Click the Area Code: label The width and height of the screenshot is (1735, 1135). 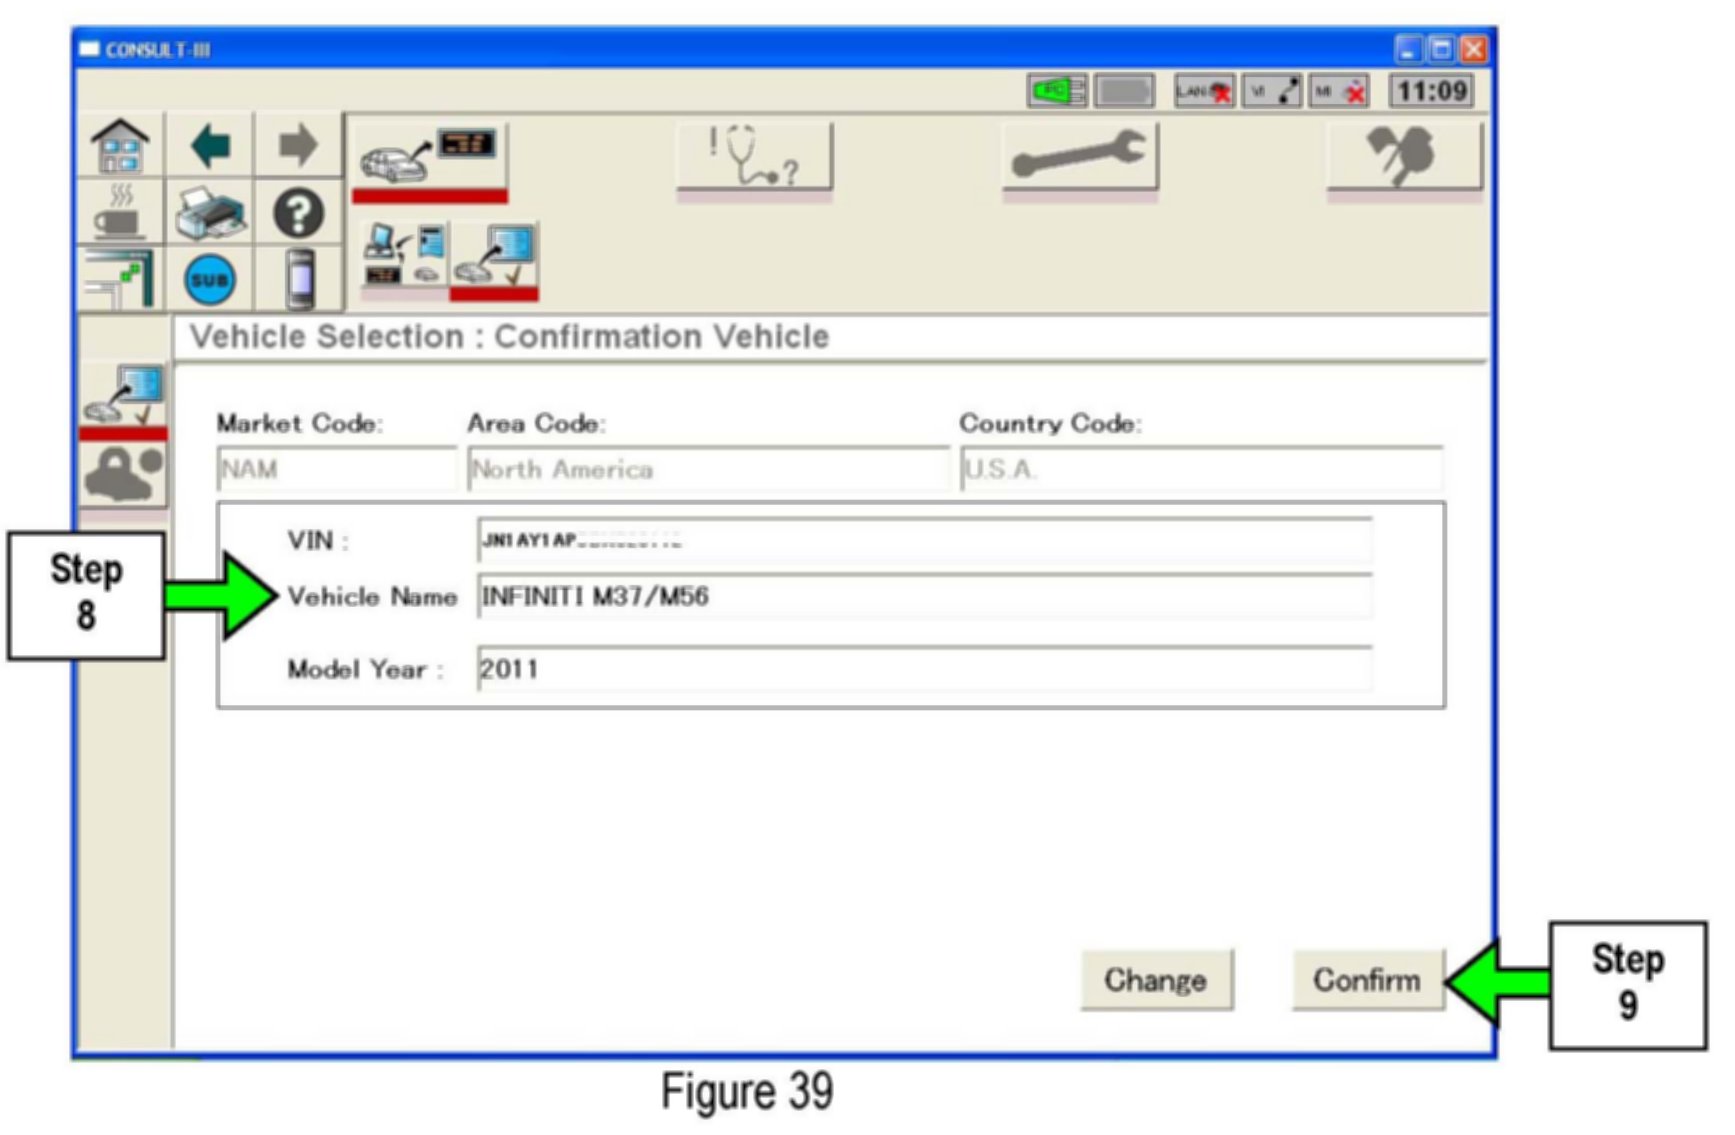pos(536,424)
